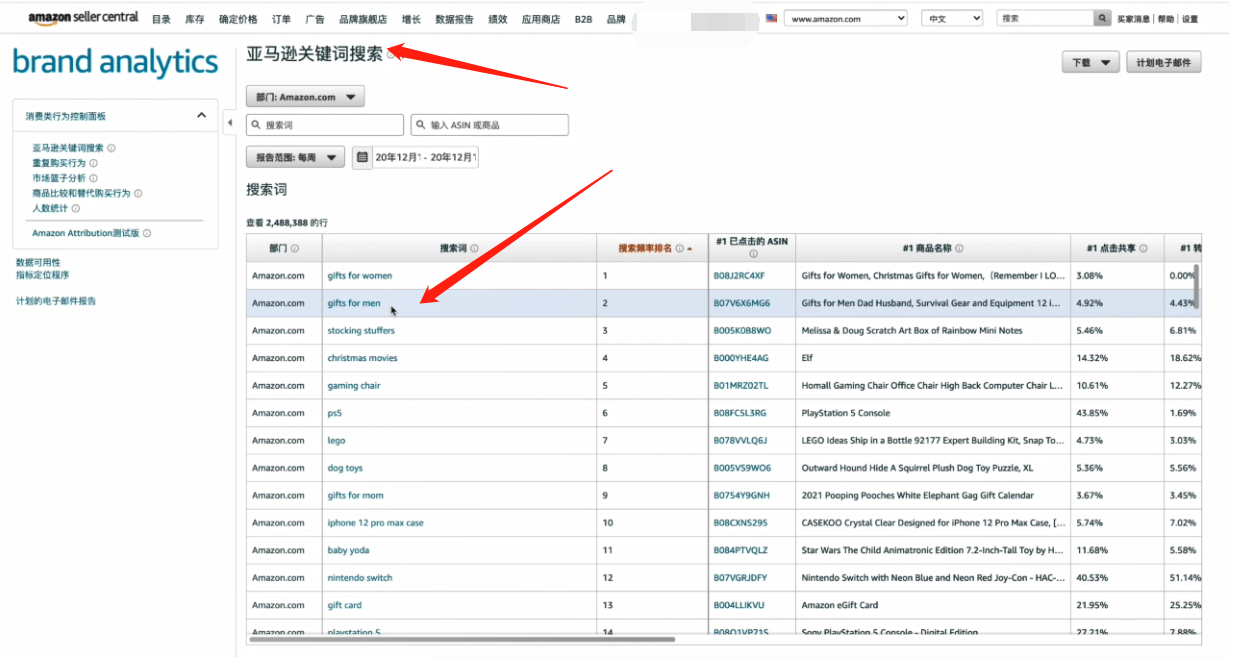The width and height of the screenshot is (1244, 670).
Task: Click info icon under #1 已点击的 ASIN header
Action: coord(753,254)
